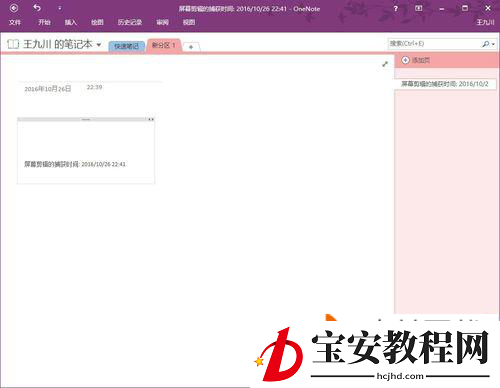Select the 新分区 1 section tab

click(164, 45)
